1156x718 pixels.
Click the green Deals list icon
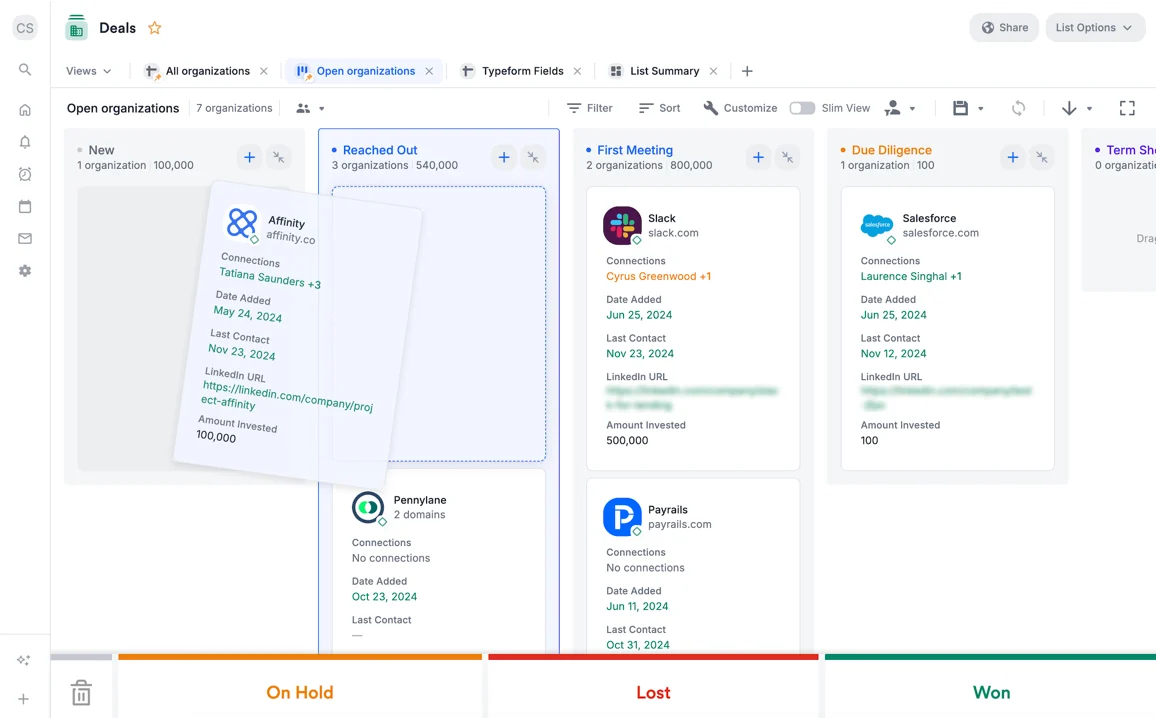[76, 28]
